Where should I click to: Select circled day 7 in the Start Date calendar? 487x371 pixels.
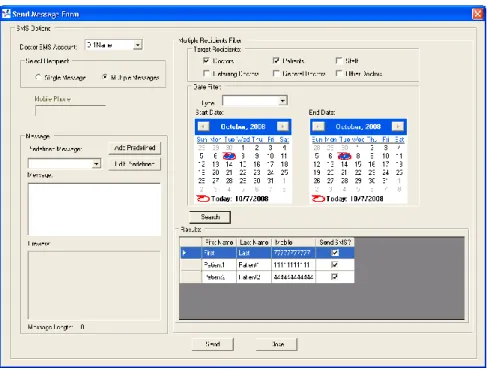tap(229, 156)
